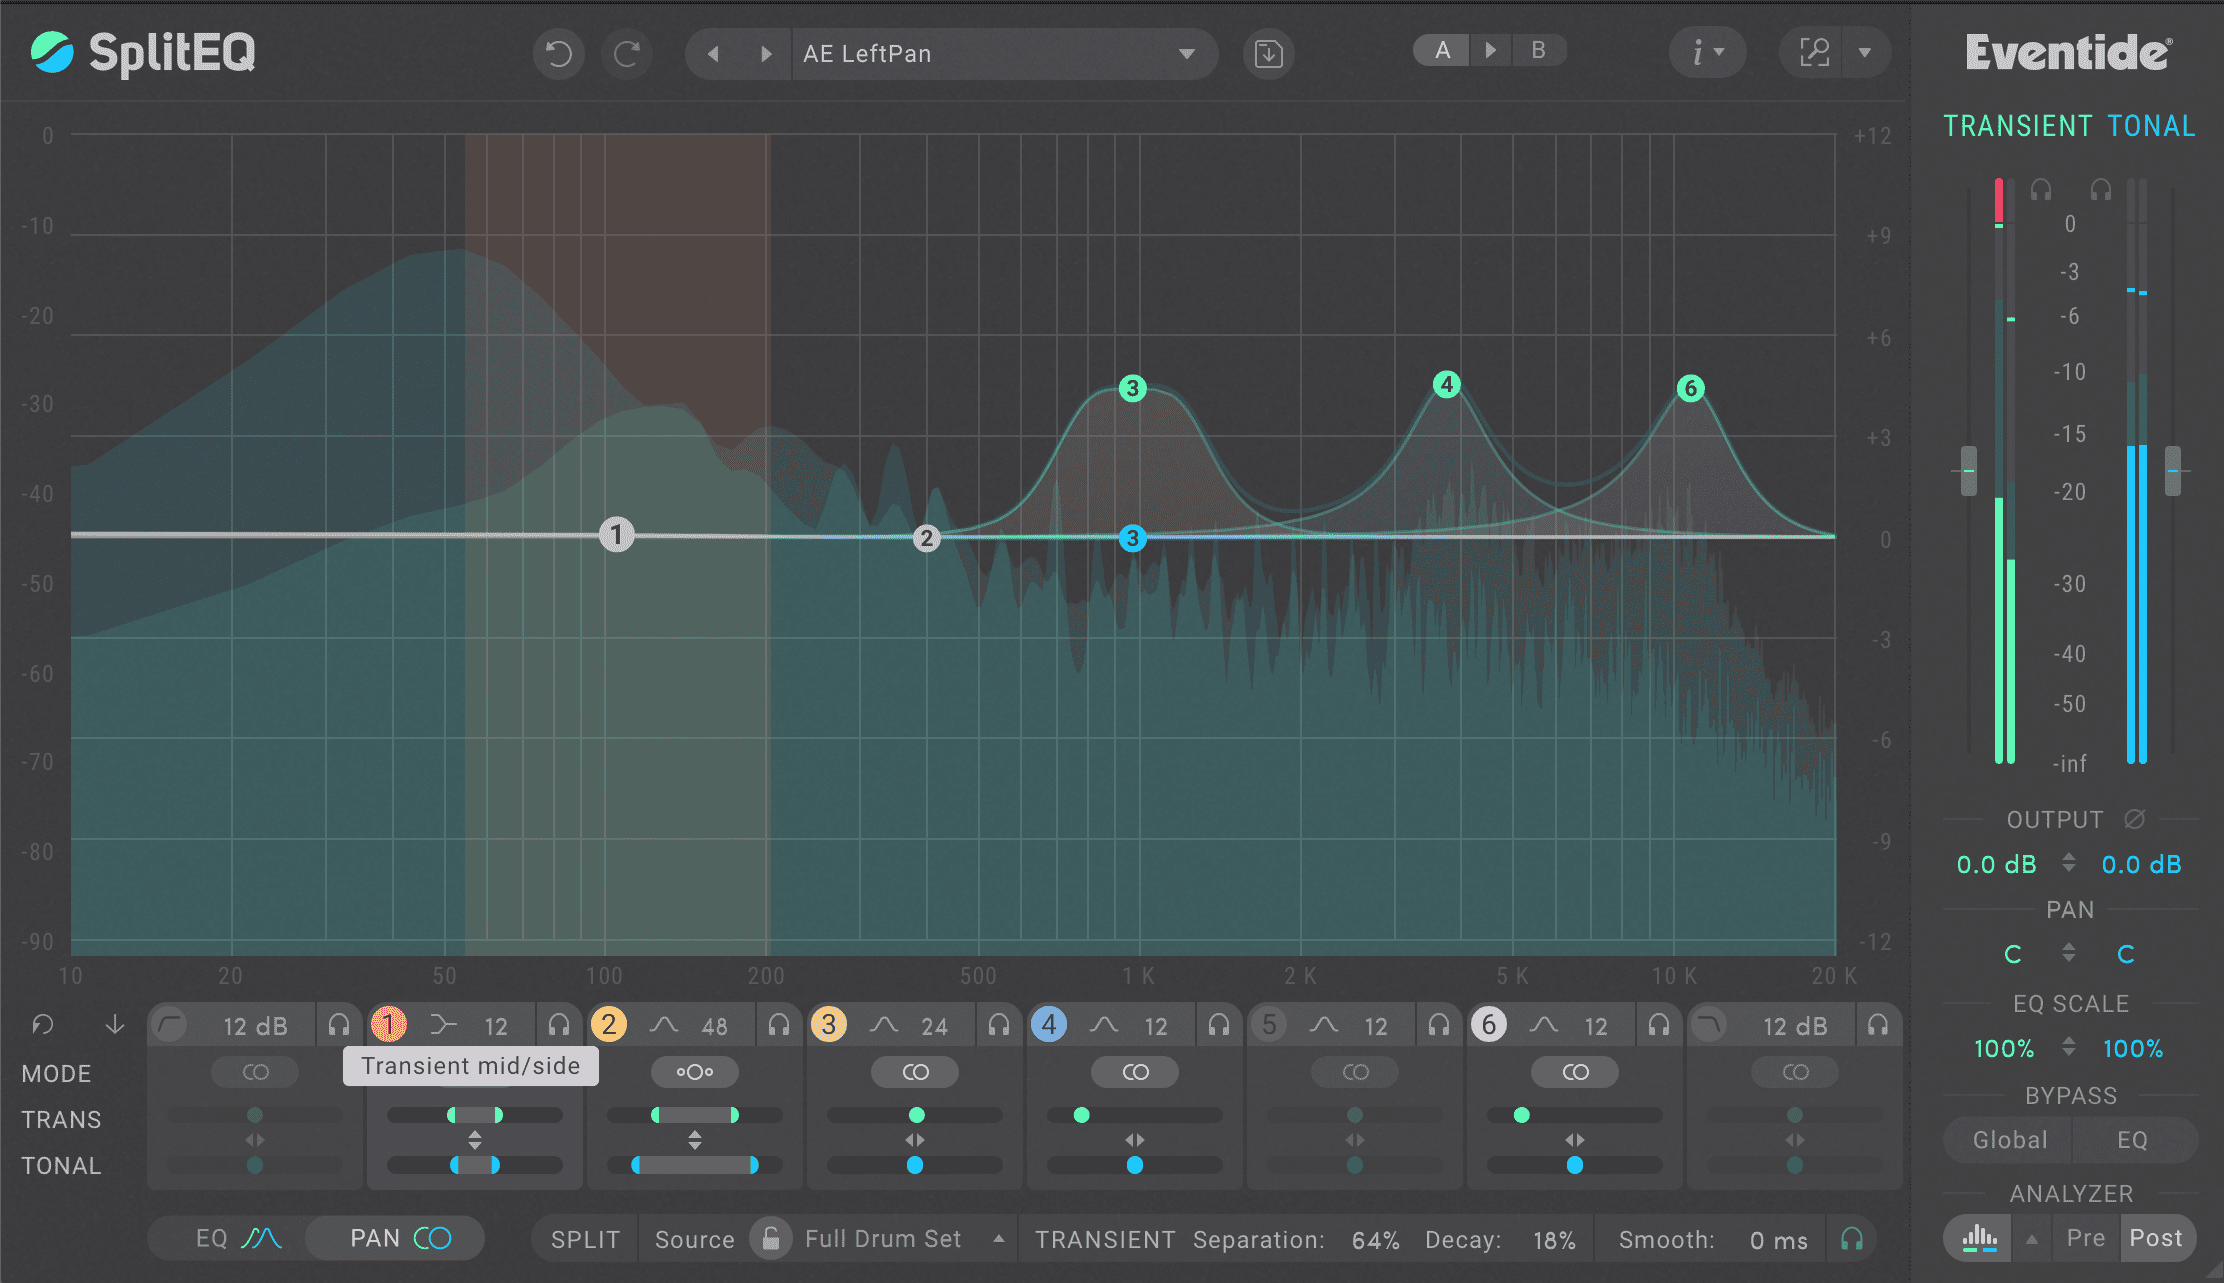Viewport: 2224px width, 1283px height.
Task: Enable the high-pass filter band icon
Action: (x=170, y=1025)
